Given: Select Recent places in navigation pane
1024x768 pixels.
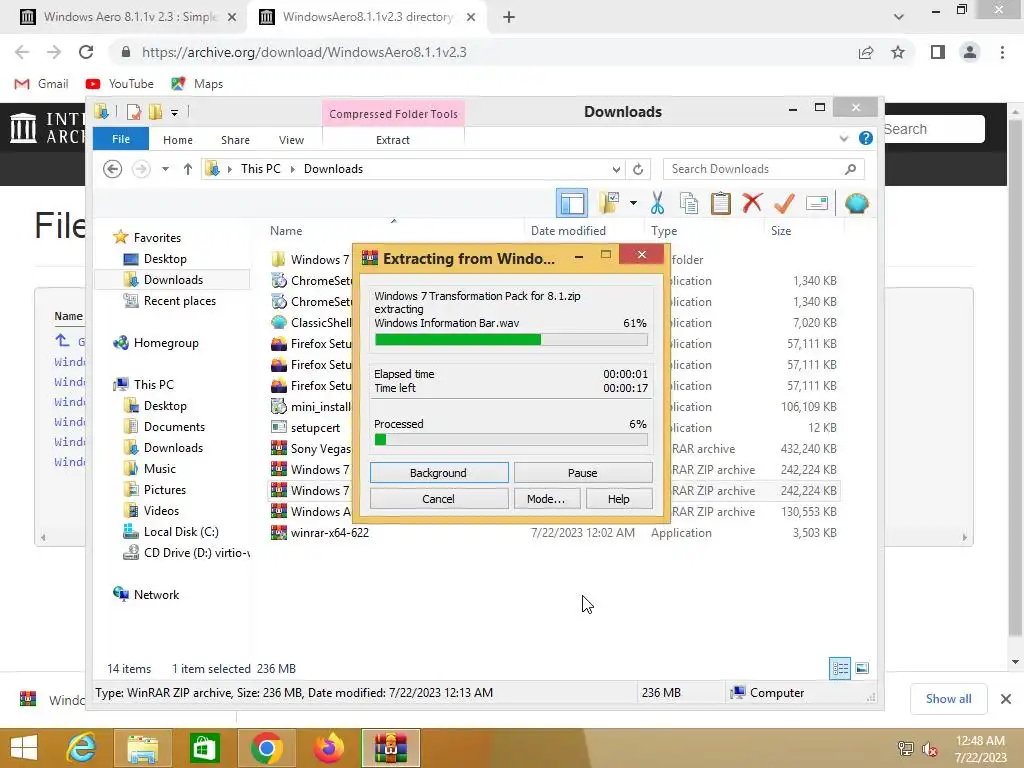Looking at the screenshot, I should [x=180, y=301].
